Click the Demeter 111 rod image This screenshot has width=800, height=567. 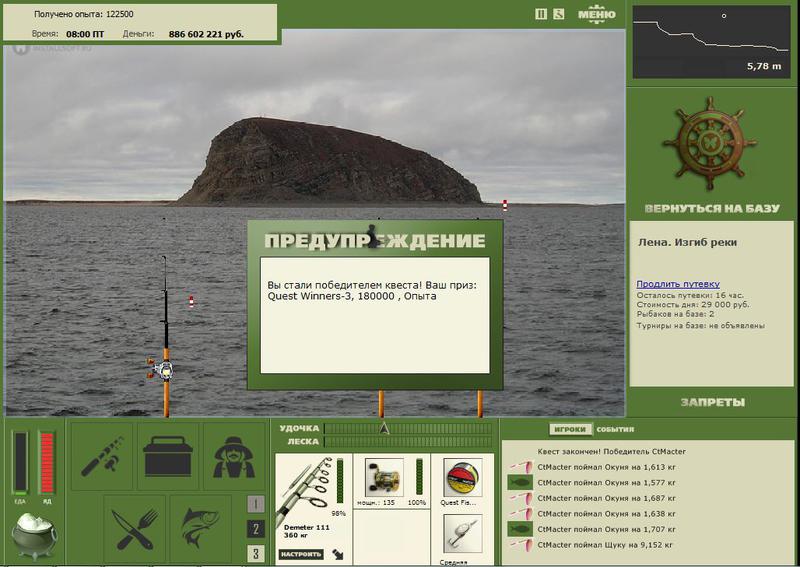(305, 490)
